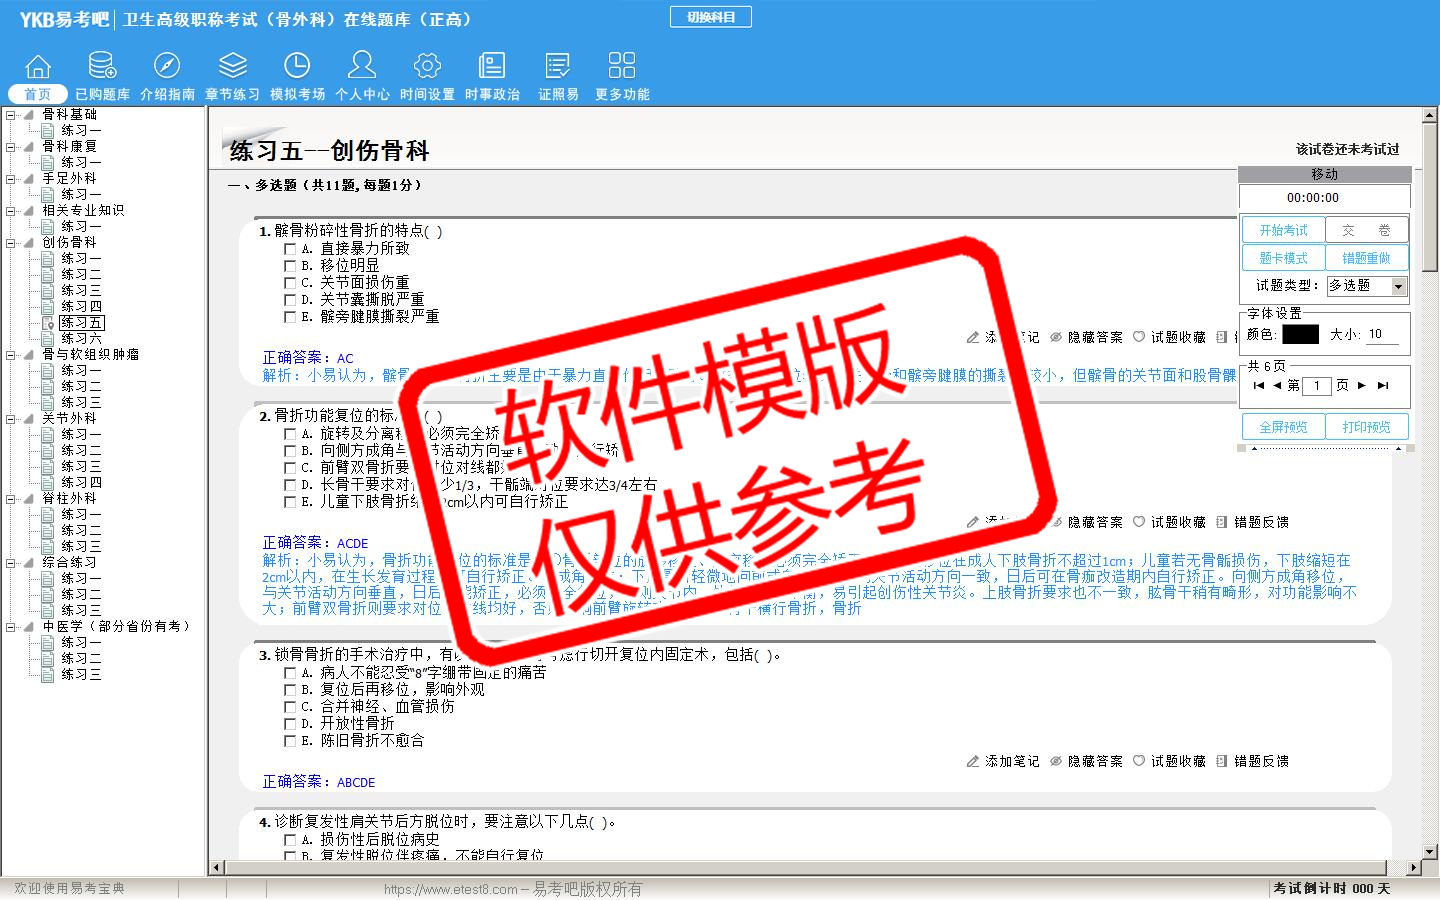Viewport: 1440px width, 900px height.
Task: Open 时间设置 gear icon
Action: point(427,67)
